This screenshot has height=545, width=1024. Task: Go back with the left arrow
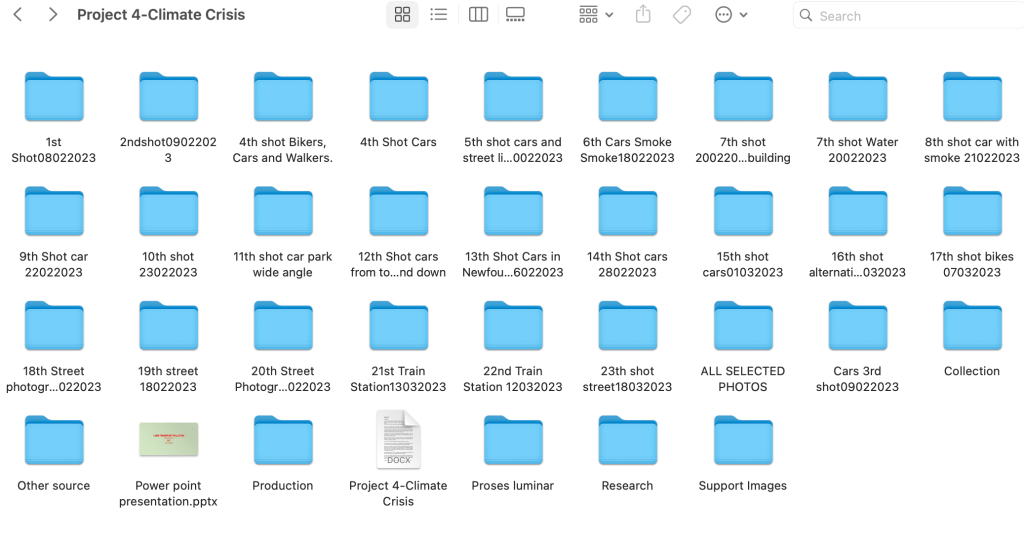point(20,15)
